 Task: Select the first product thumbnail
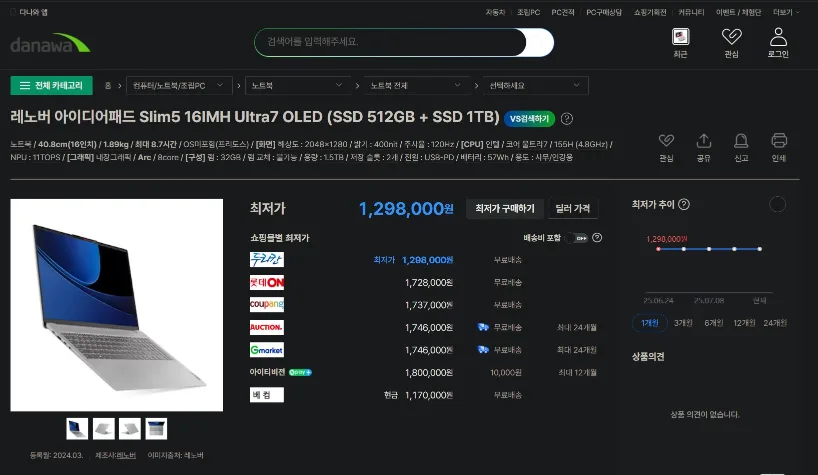coord(77,429)
